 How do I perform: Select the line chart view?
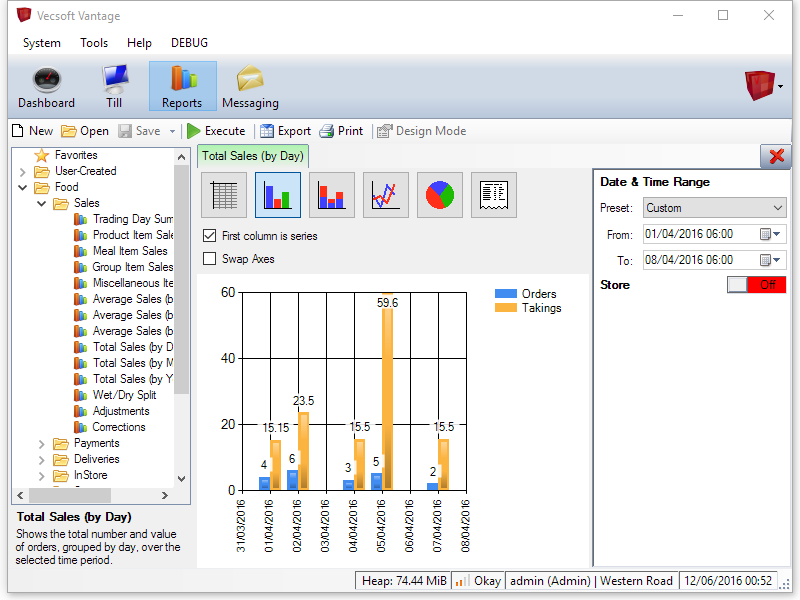pyautogui.click(x=386, y=195)
